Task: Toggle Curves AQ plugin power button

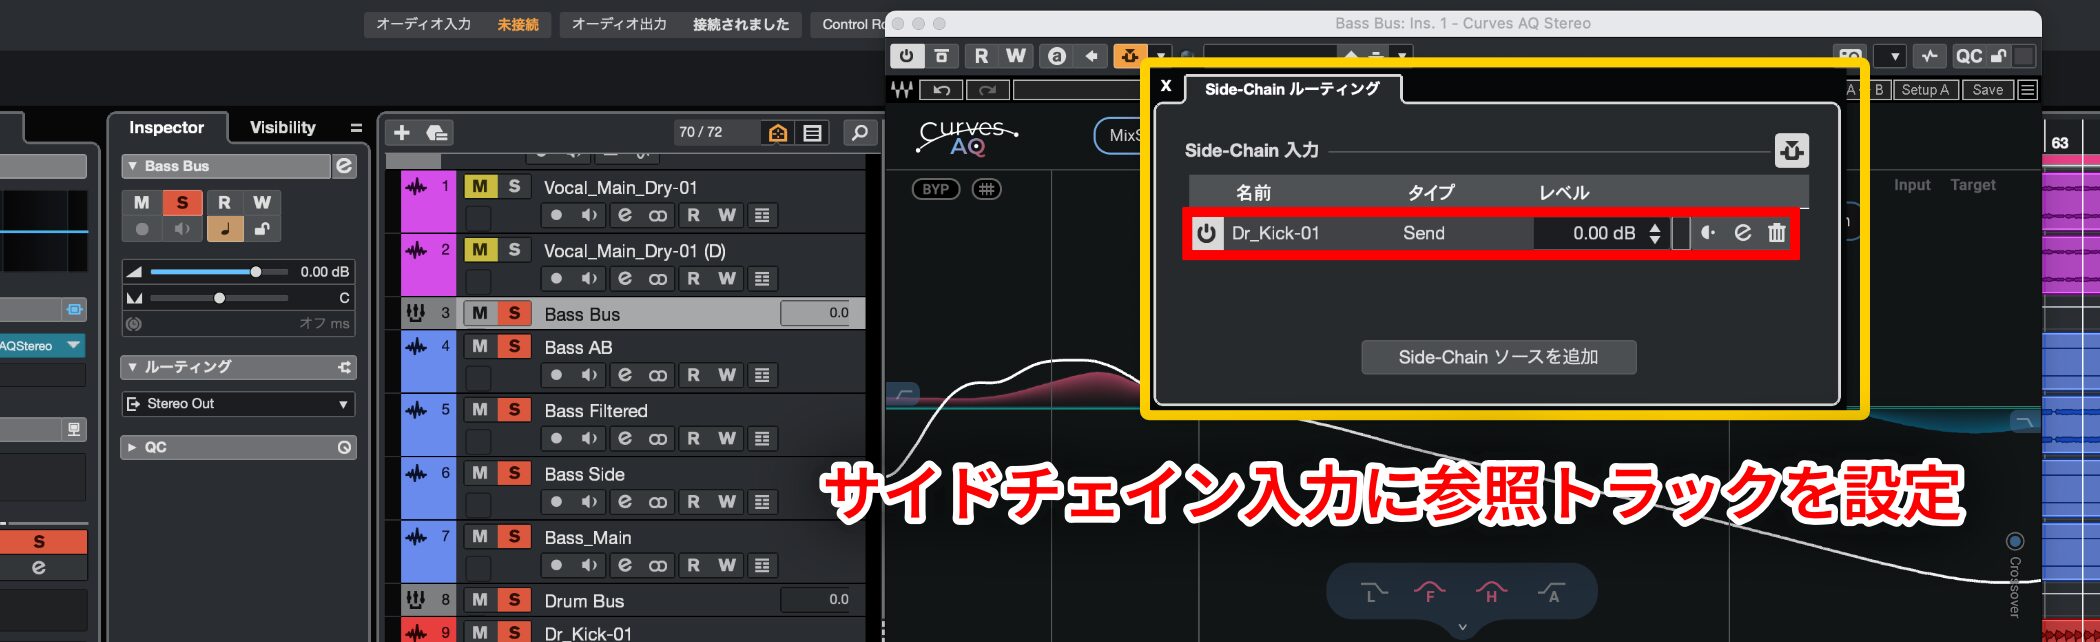Action: (906, 56)
